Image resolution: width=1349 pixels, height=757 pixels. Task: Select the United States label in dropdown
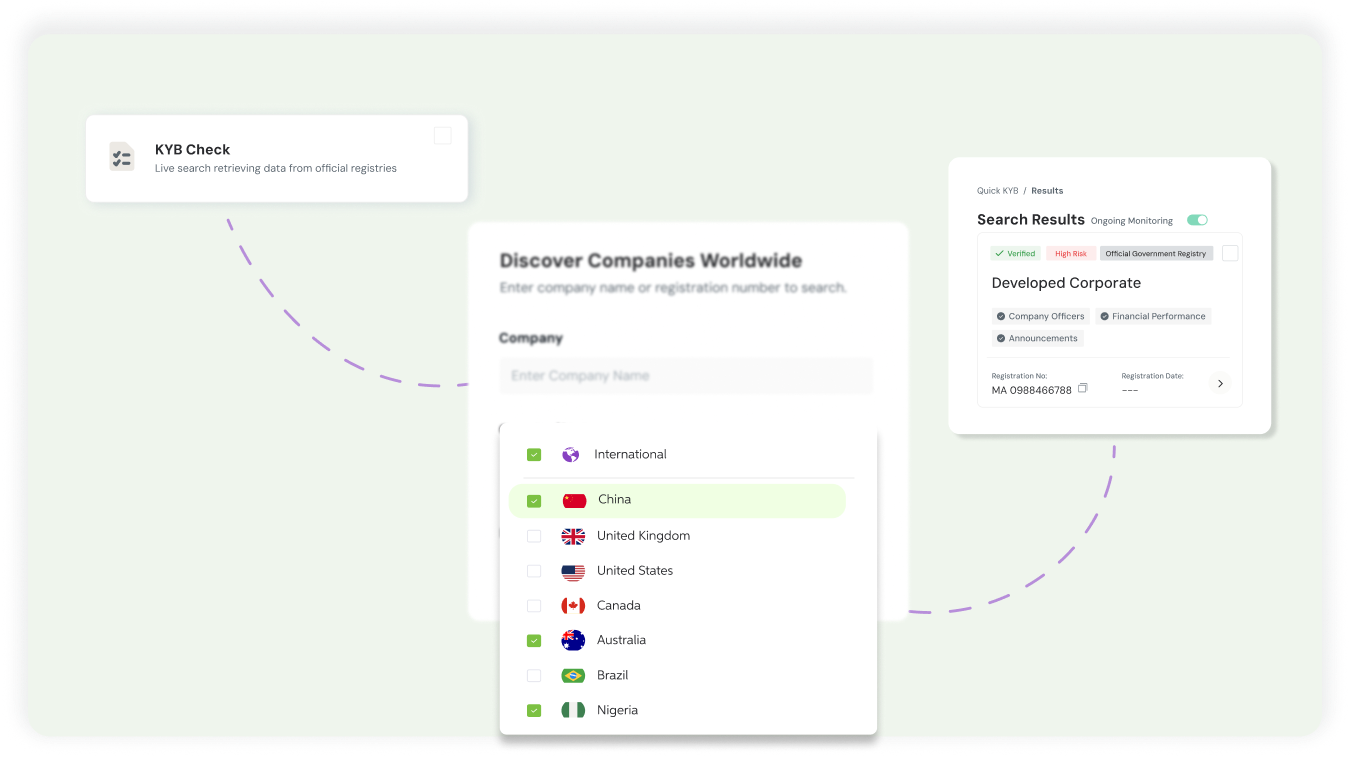(x=635, y=571)
